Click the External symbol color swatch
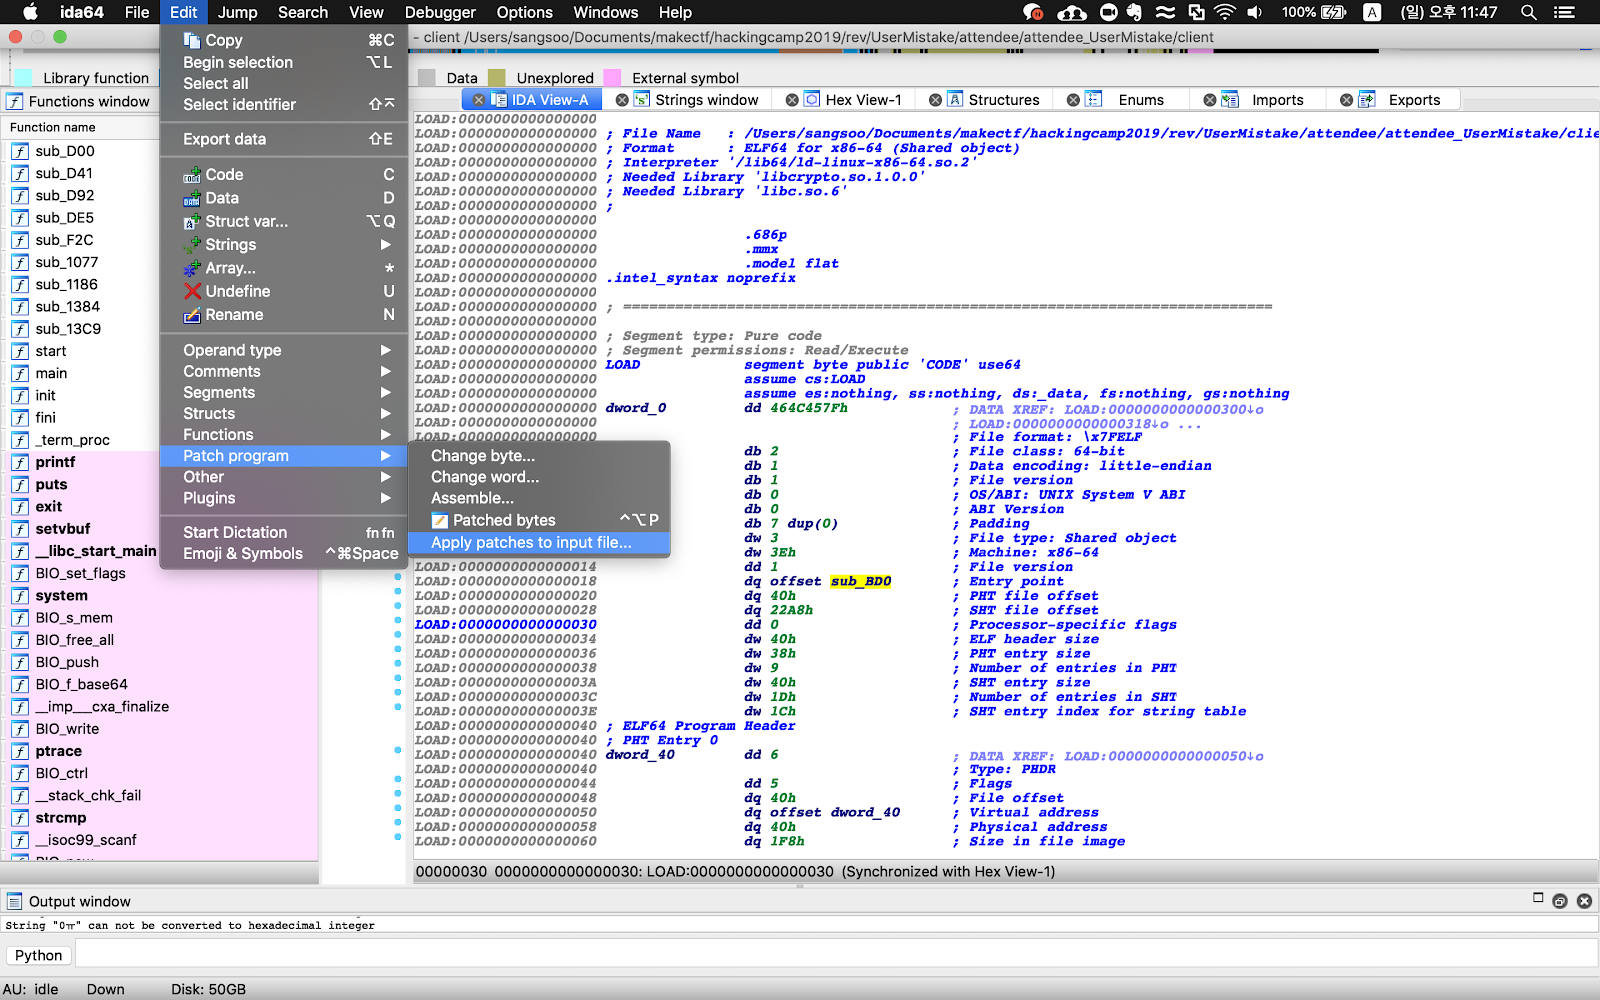 (x=612, y=78)
